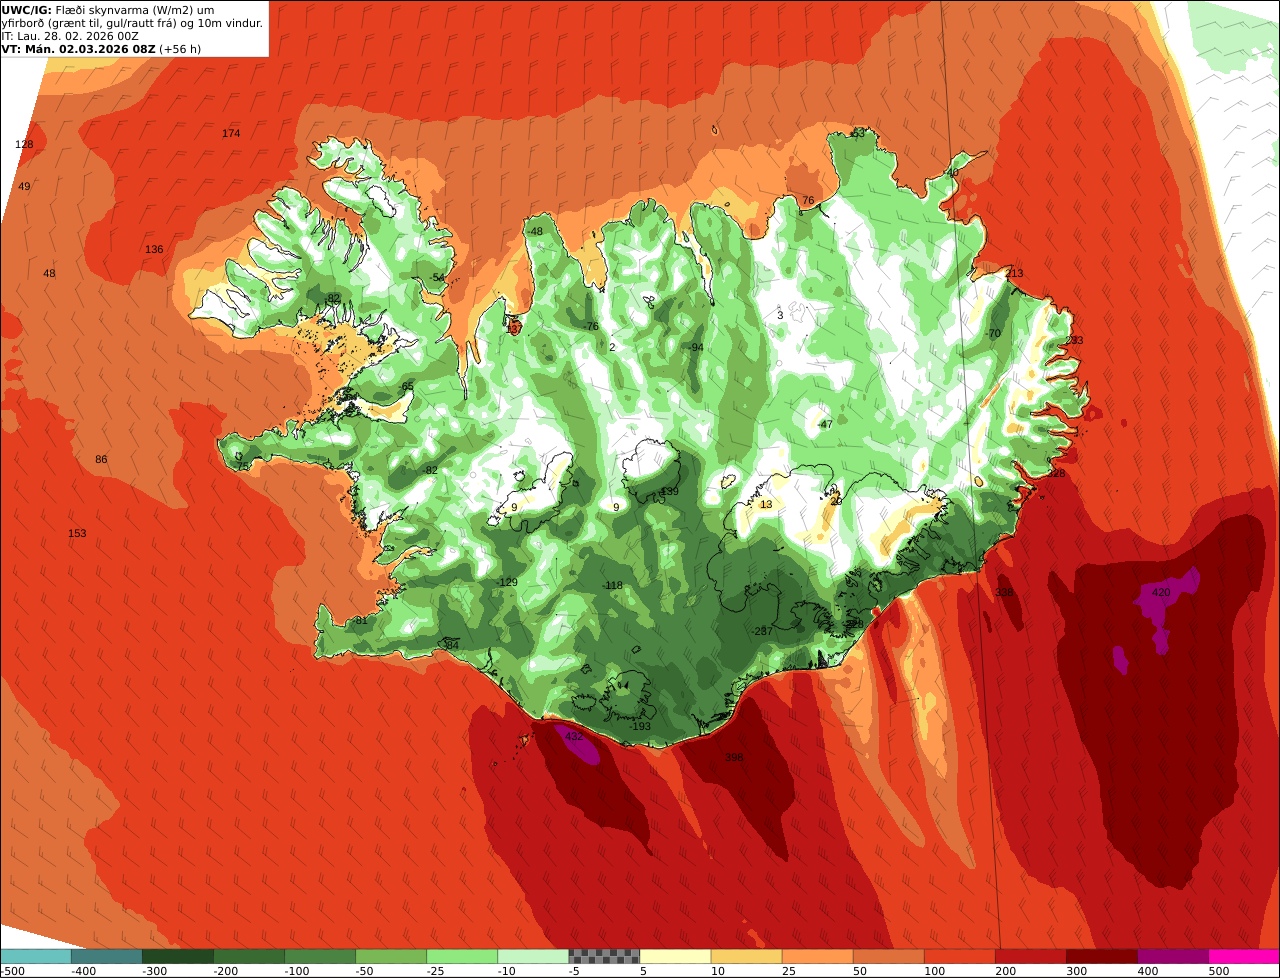Select the 128 value label
This screenshot has height=978, width=1280.
pyautogui.click(x=24, y=144)
